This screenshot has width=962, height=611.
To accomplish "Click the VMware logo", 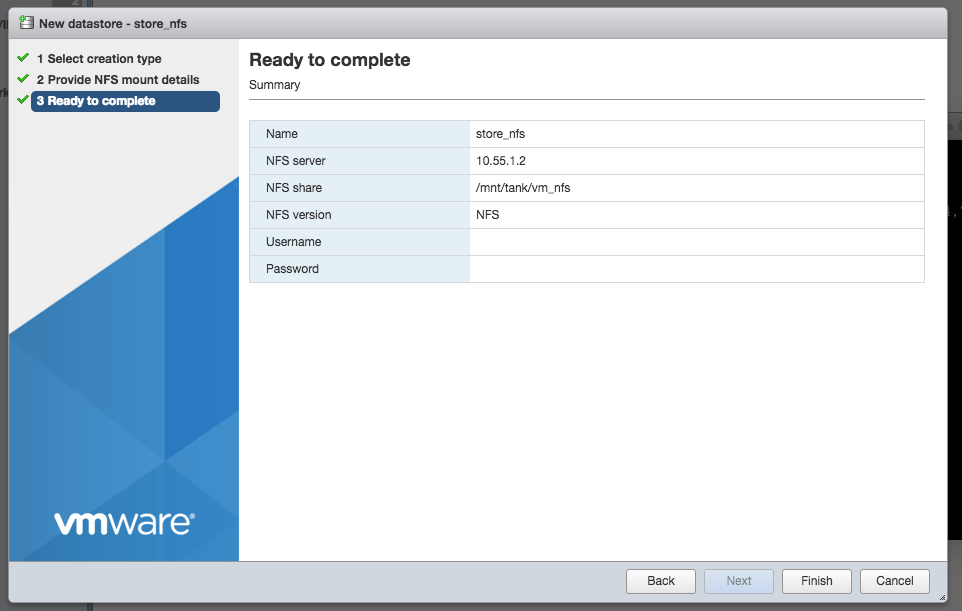I will (x=125, y=523).
